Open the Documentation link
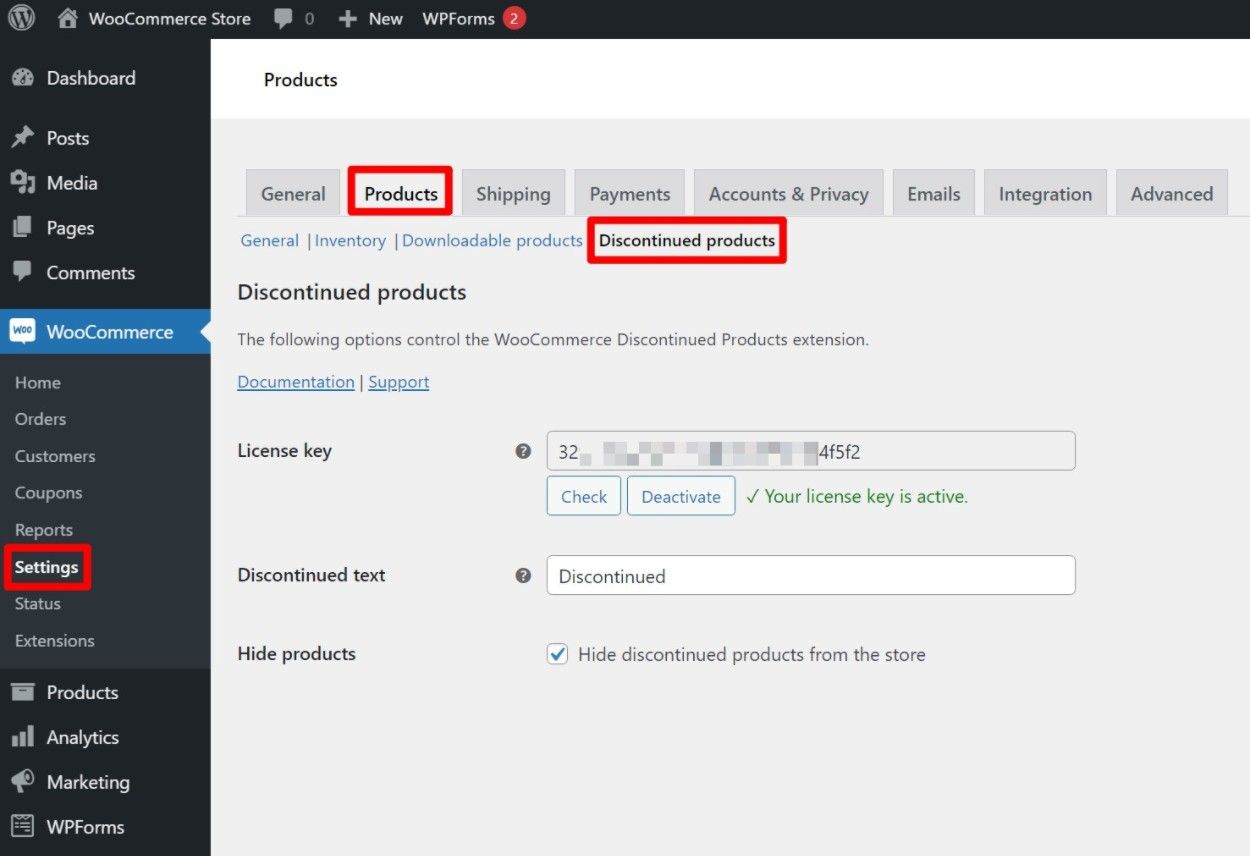The width and height of the screenshot is (1250, 856). coord(296,382)
